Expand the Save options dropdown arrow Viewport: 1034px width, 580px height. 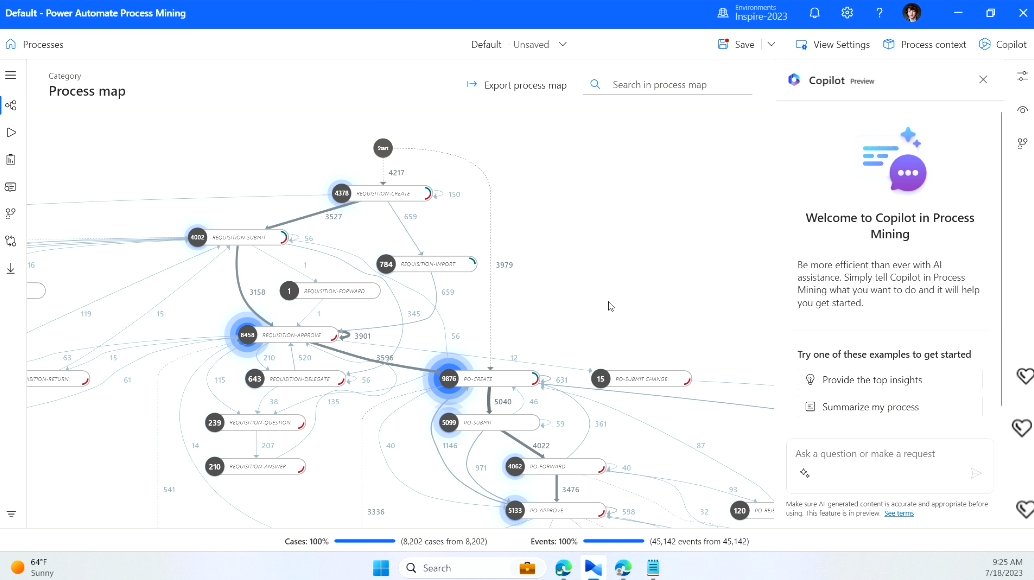coord(771,44)
